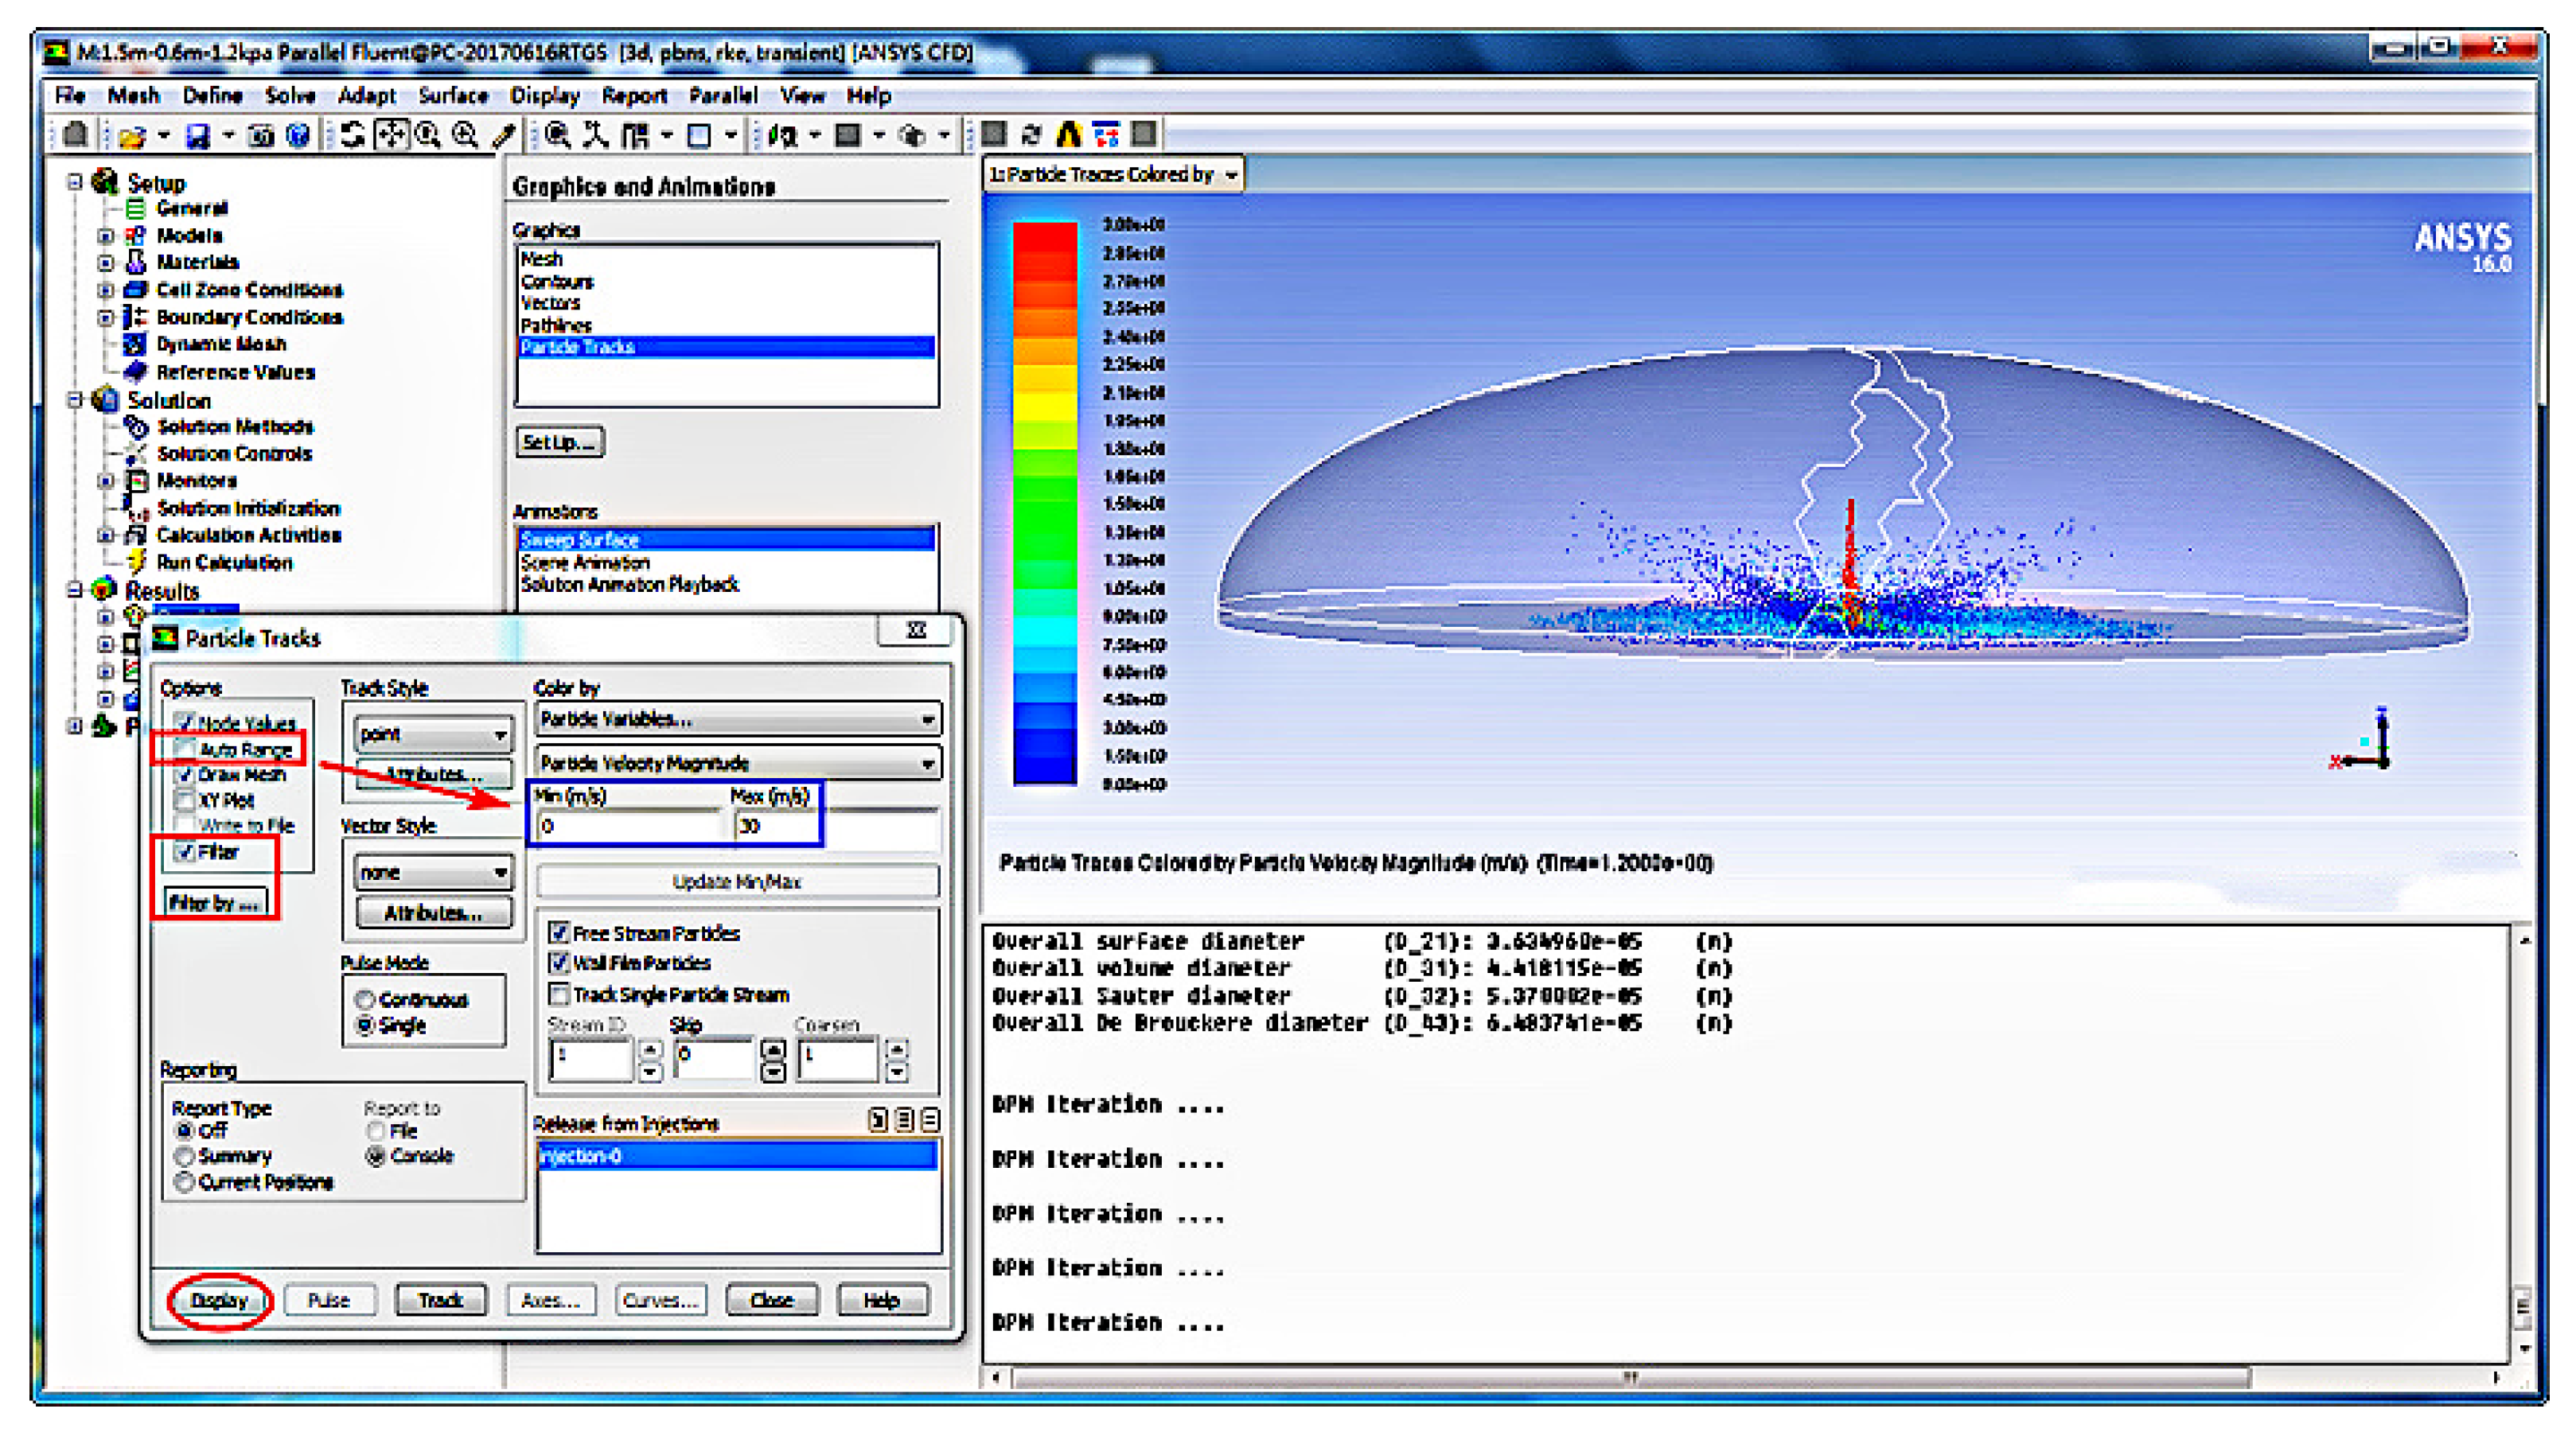The width and height of the screenshot is (2576, 1436).
Task: Click the blue save floppy disk icon
Action: point(197,135)
